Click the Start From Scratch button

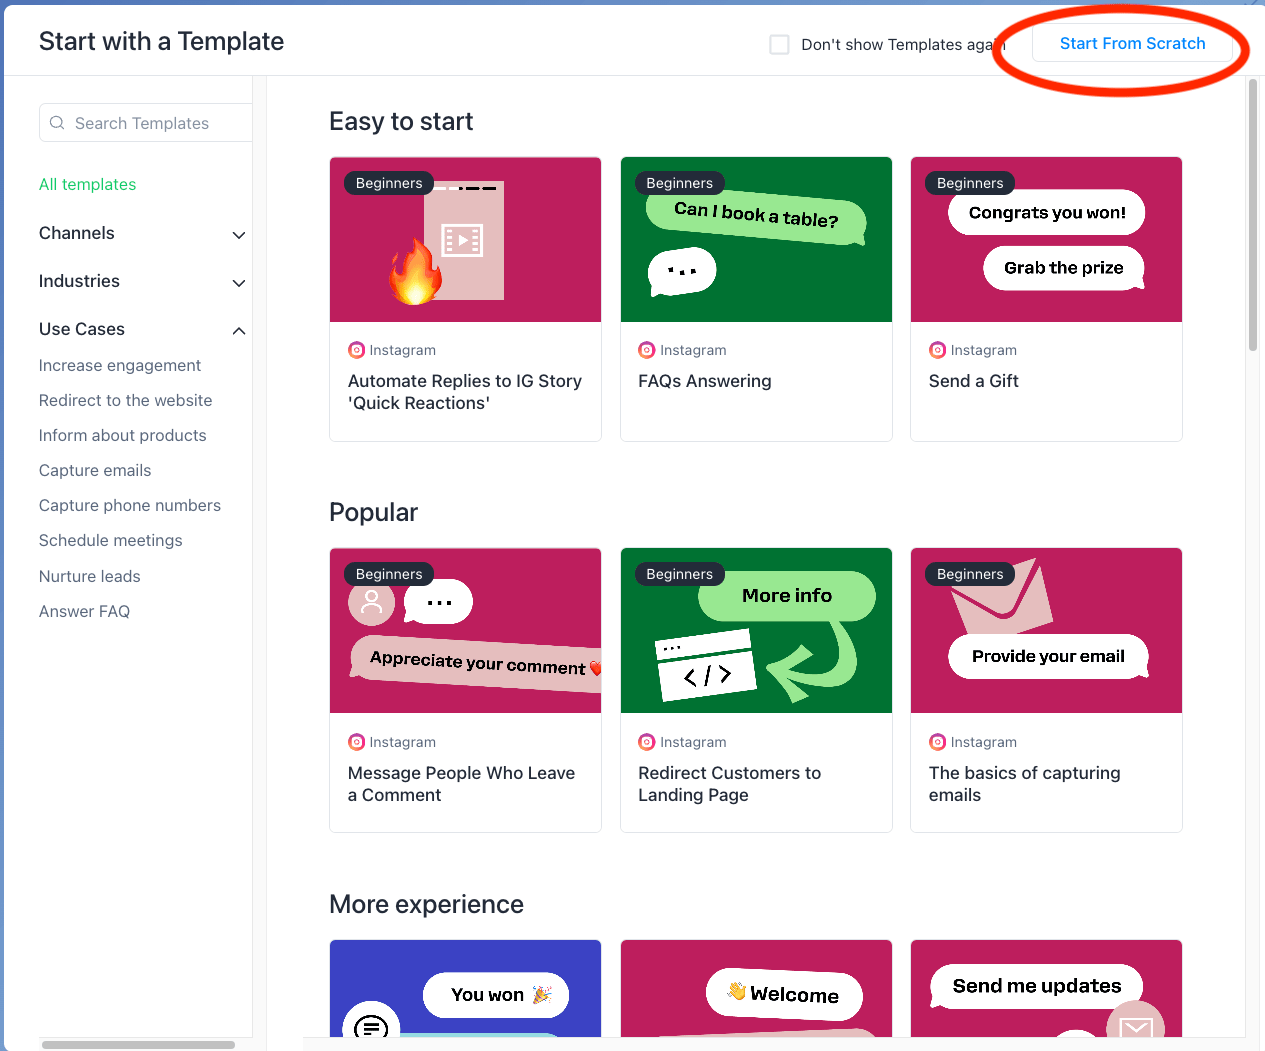1132,43
